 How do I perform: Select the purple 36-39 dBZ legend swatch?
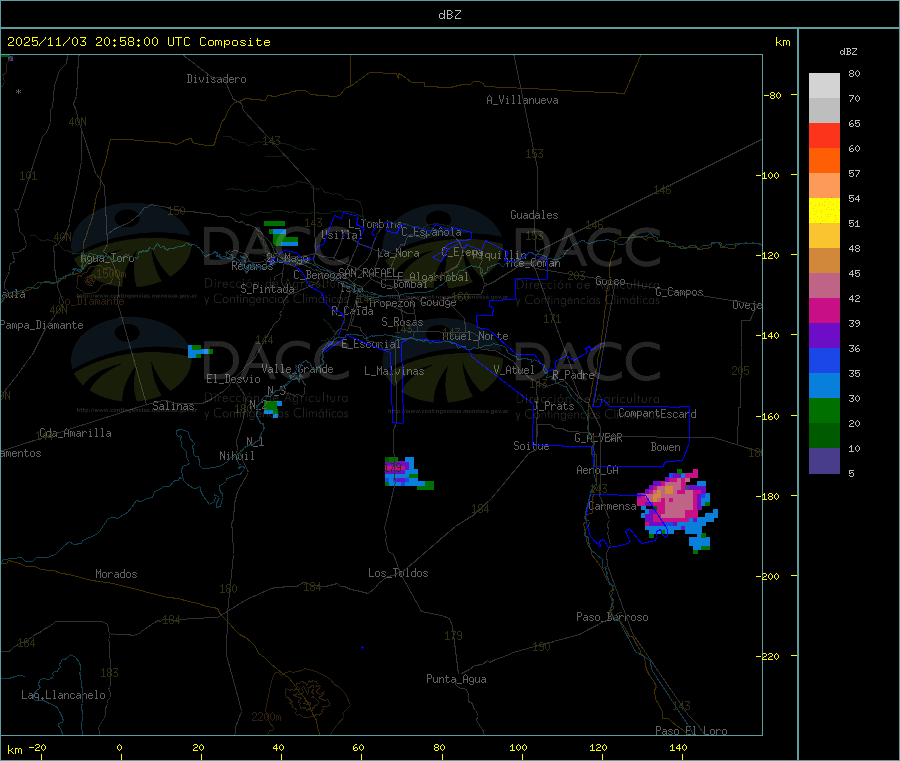[824, 336]
